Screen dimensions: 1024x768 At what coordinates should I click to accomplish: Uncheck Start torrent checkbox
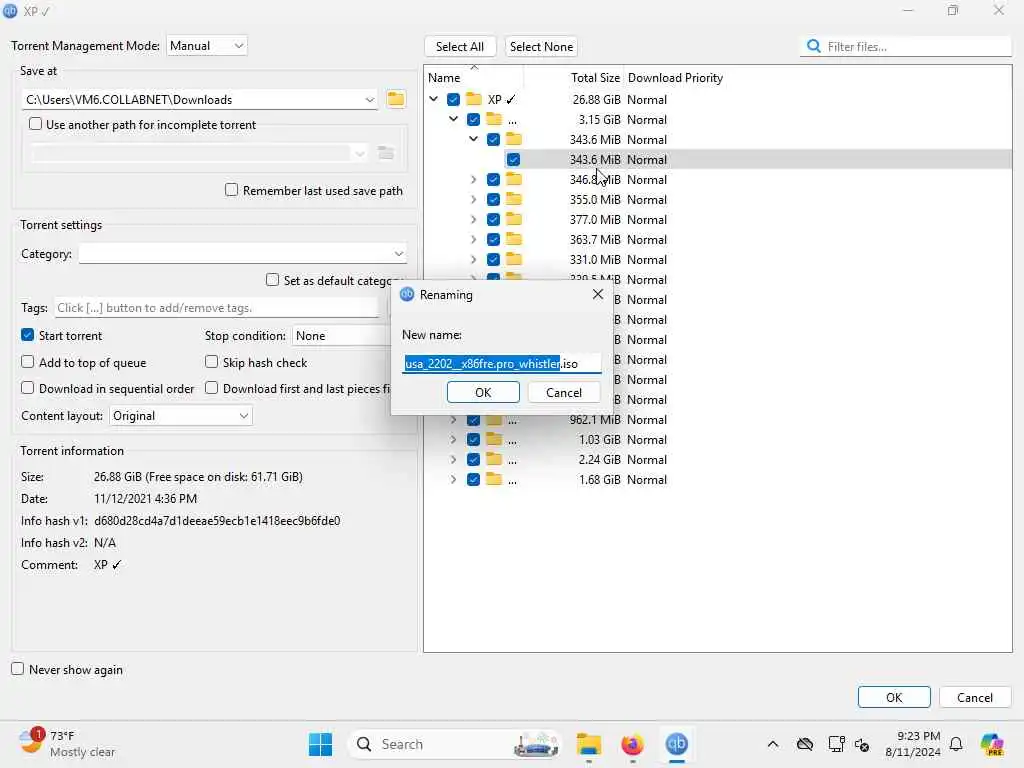[27, 335]
